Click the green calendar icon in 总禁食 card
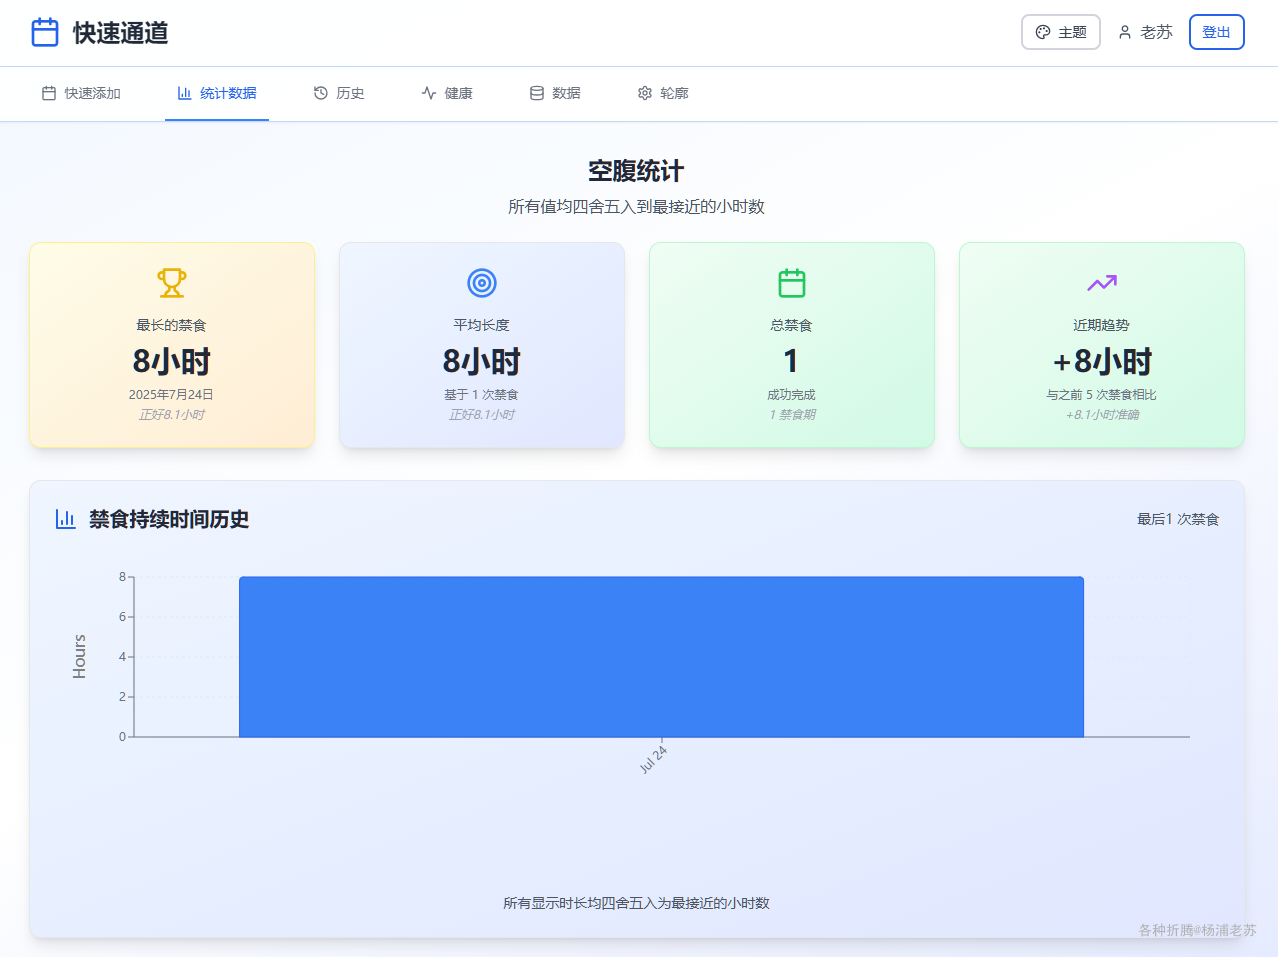 (x=792, y=283)
